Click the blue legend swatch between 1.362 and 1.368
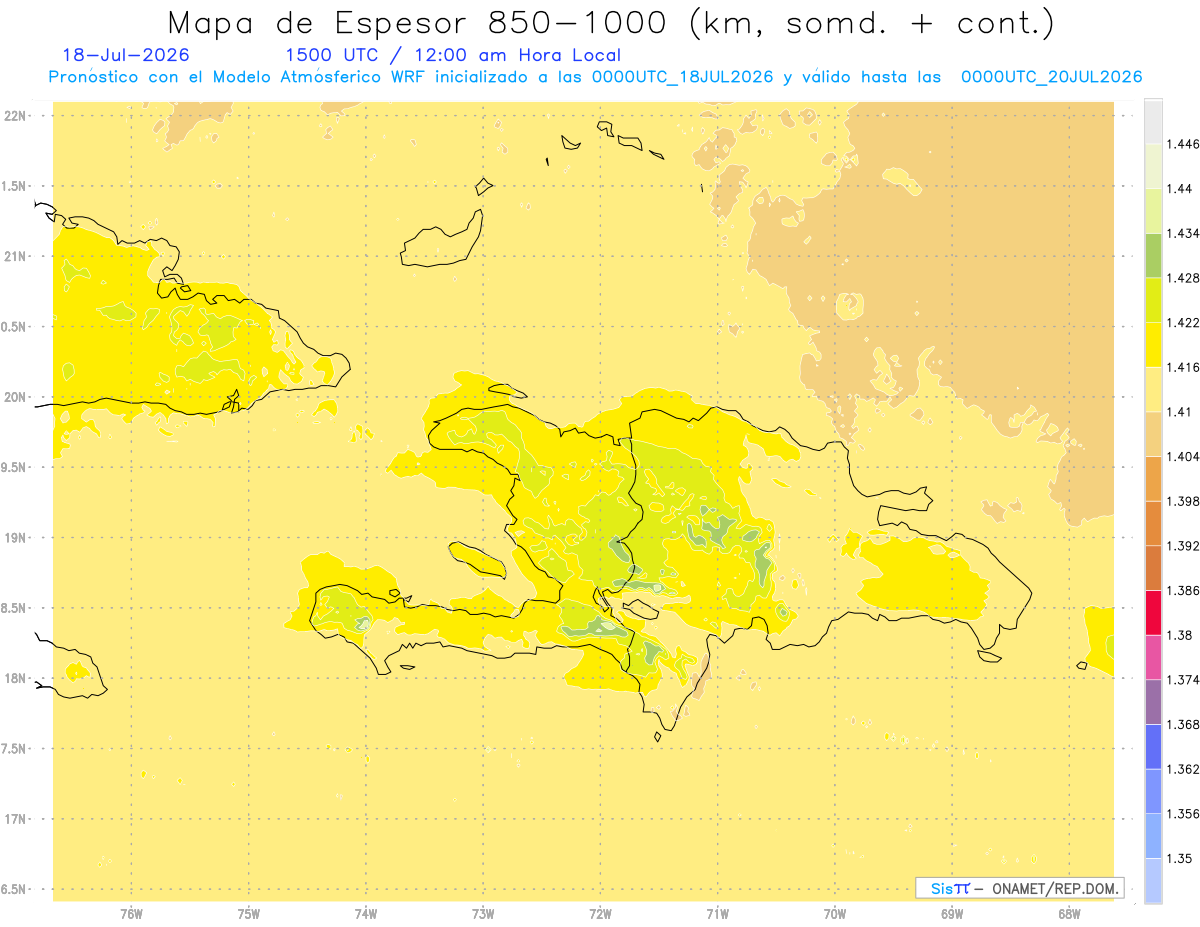This screenshot has height=927, width=1200. (1153, 747)
